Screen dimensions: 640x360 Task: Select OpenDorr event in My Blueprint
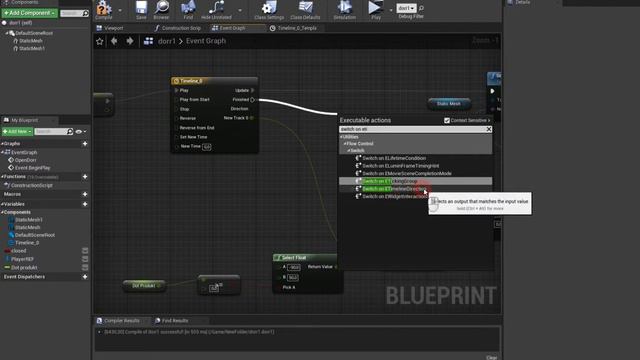(25, 160)
